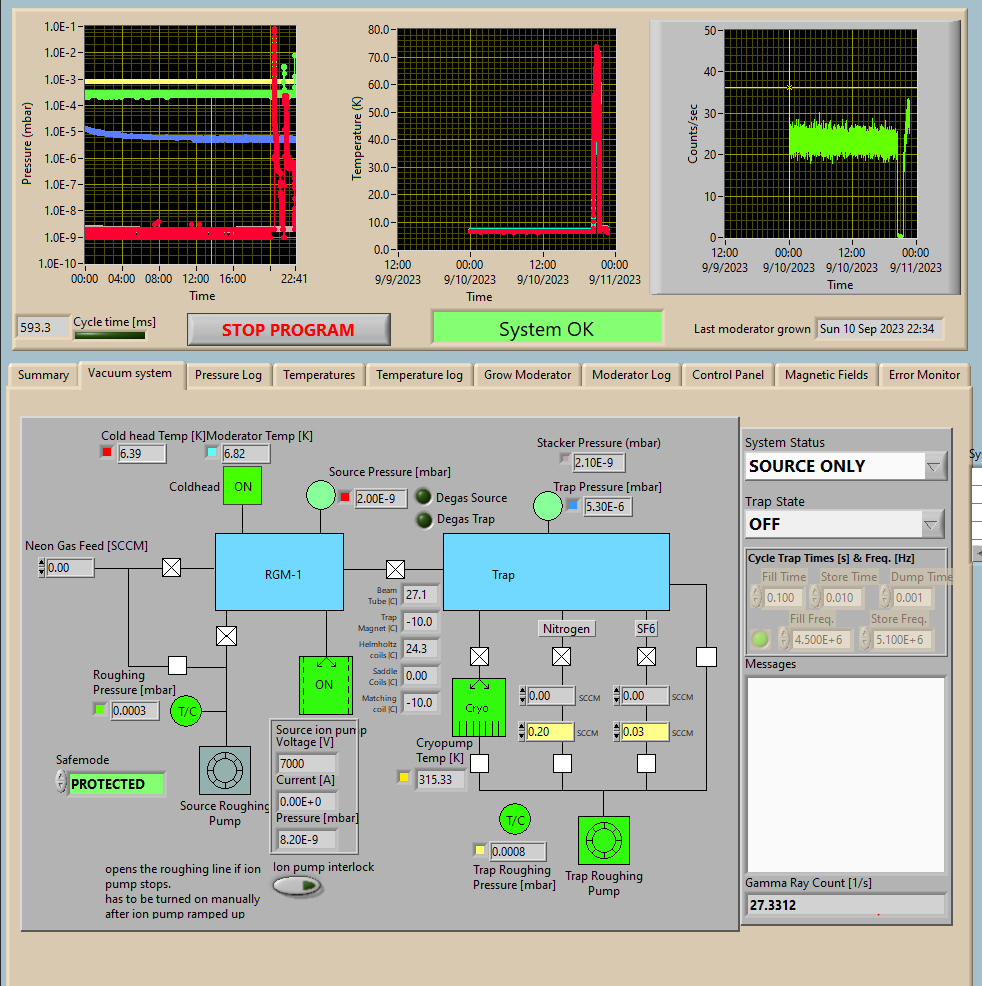Switch to the Grow Moderator tab
Image resolution: width=982 pixels, height=986 pixels.
[527, 375]
